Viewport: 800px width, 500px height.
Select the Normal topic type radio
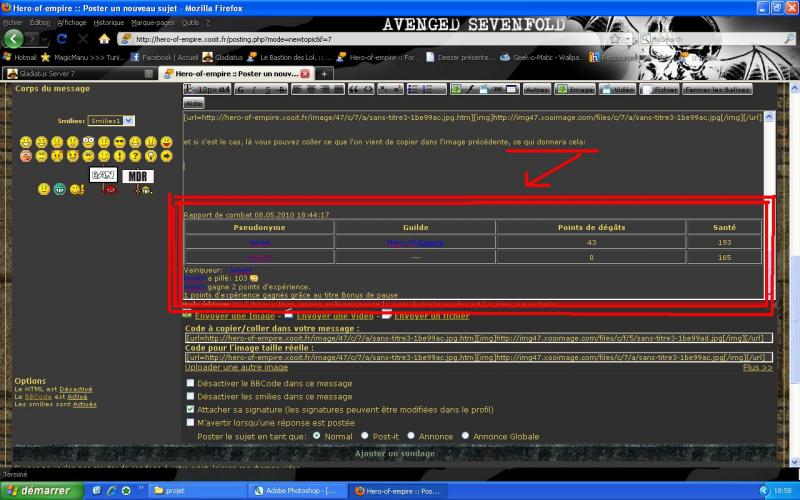[316, 436]
